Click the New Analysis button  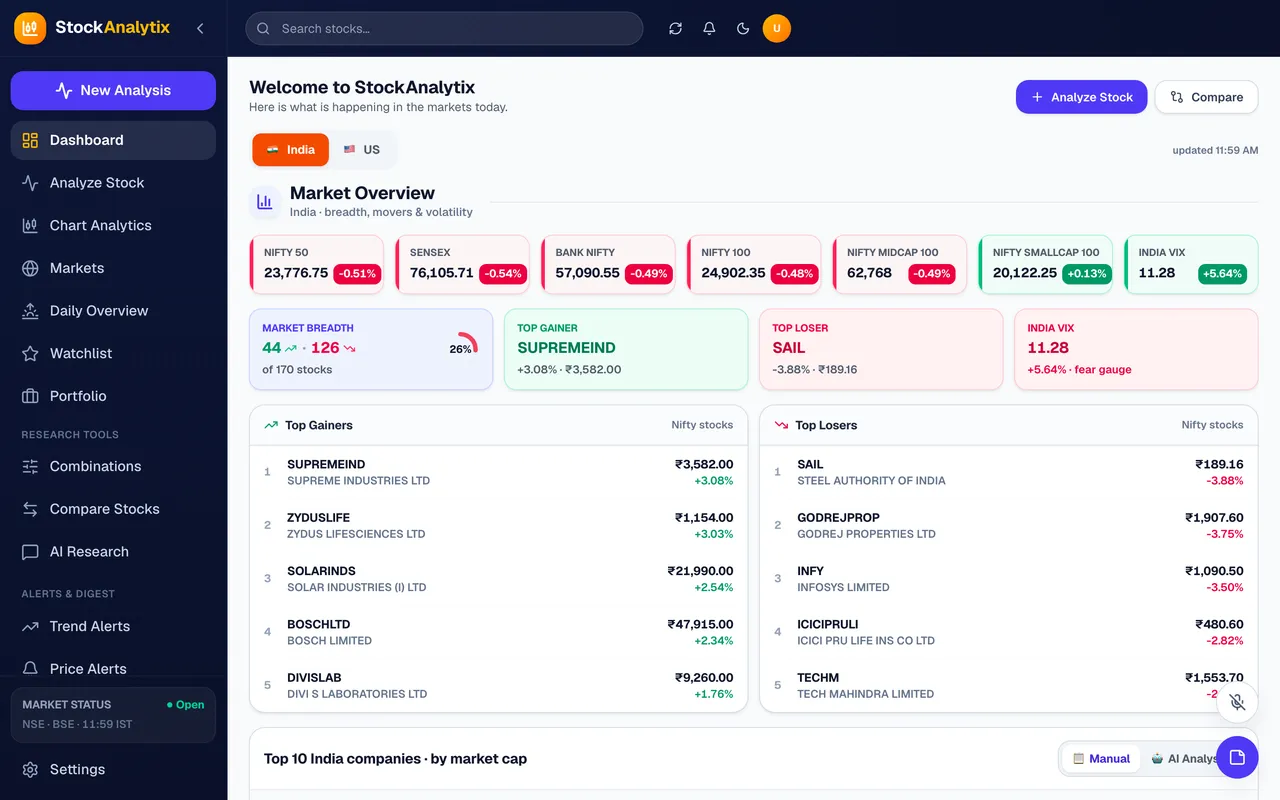click(x=113, y=90)
